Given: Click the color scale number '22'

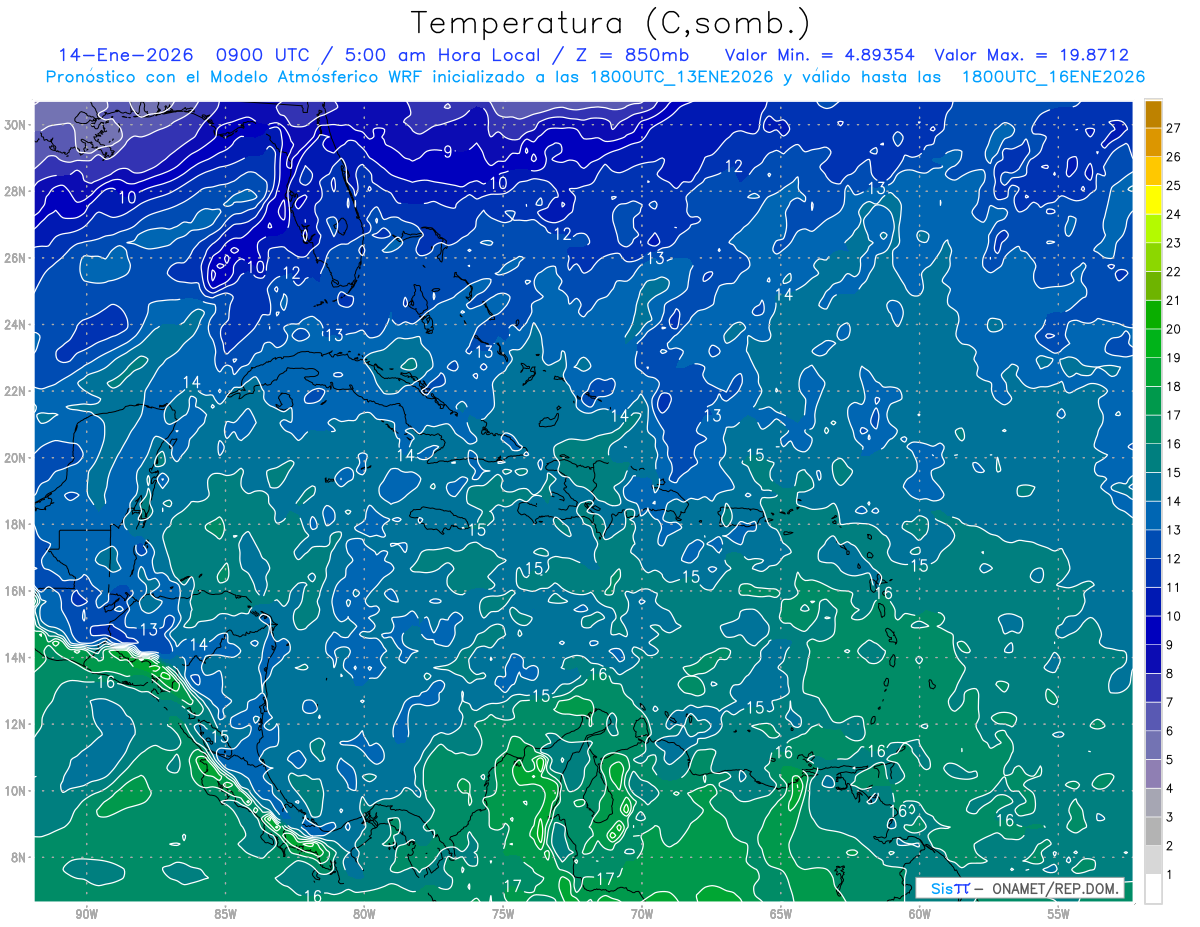Looking at the screenshot, I should coord(1174,272).
